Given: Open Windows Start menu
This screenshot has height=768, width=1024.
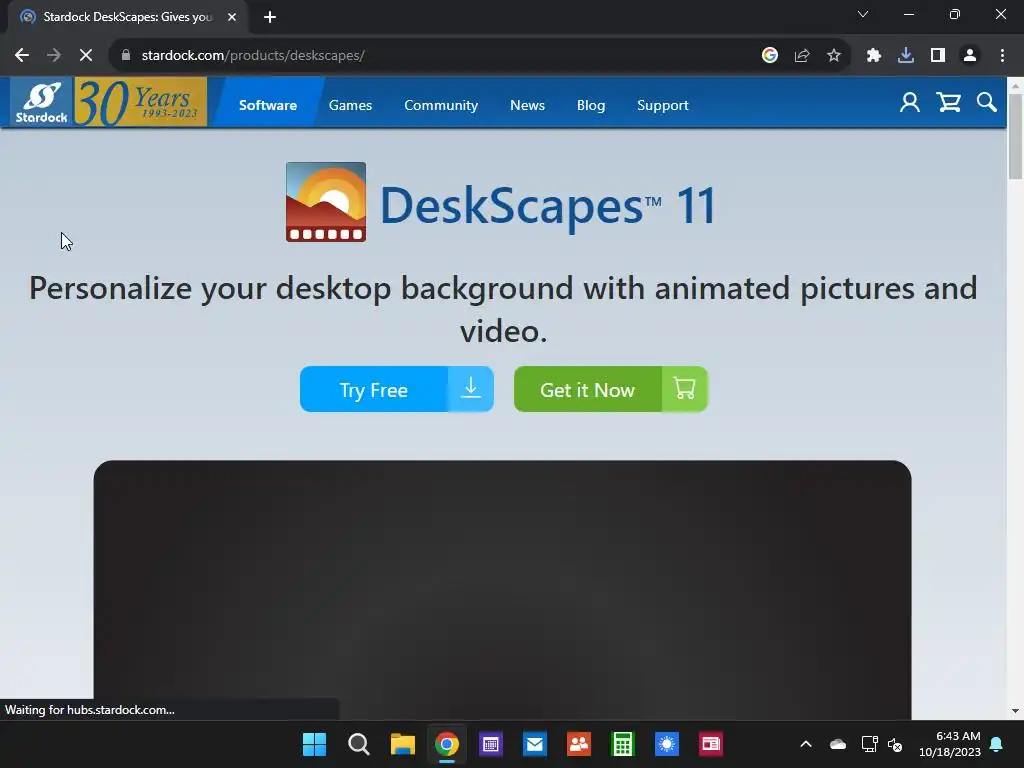Looking at the screenshot, I should pos(315,744).
